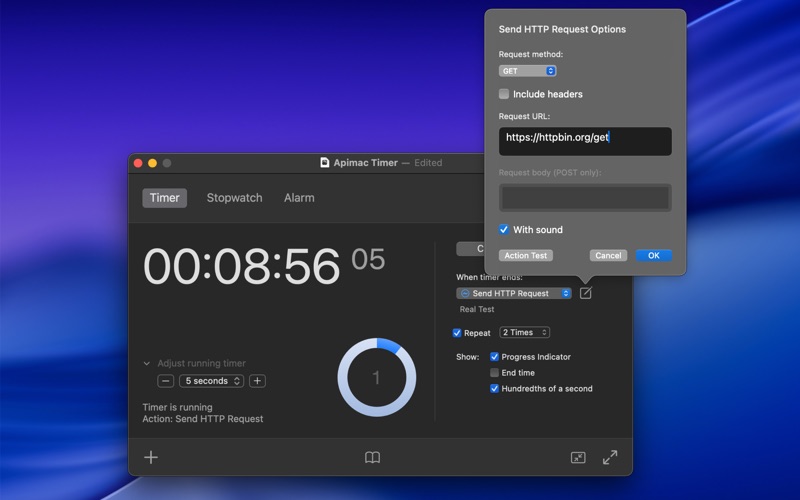Image resolution: width=800 pixels, height=500 pixels.
Task: Click the plus icon to add a timer
Action: 151,457
